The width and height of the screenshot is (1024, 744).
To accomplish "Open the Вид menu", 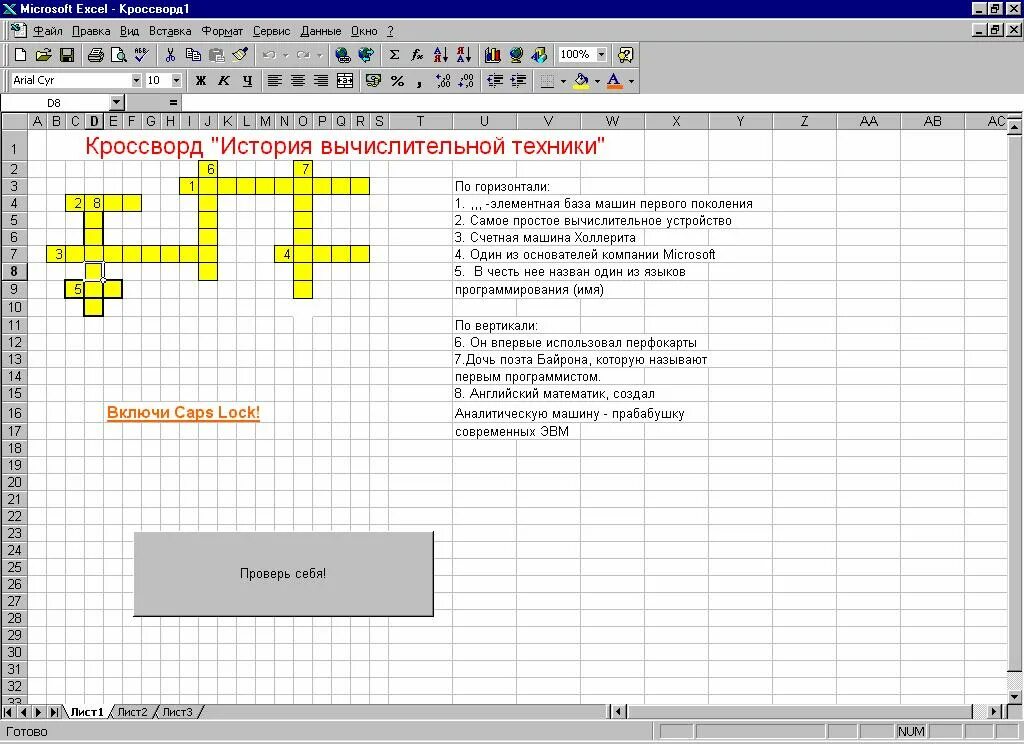I will (x=129, y=31).
